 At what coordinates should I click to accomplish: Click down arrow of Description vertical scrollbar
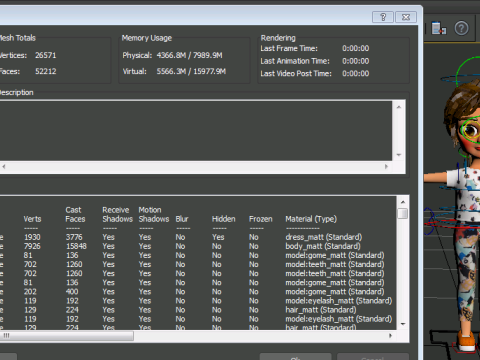pos(399,155)
